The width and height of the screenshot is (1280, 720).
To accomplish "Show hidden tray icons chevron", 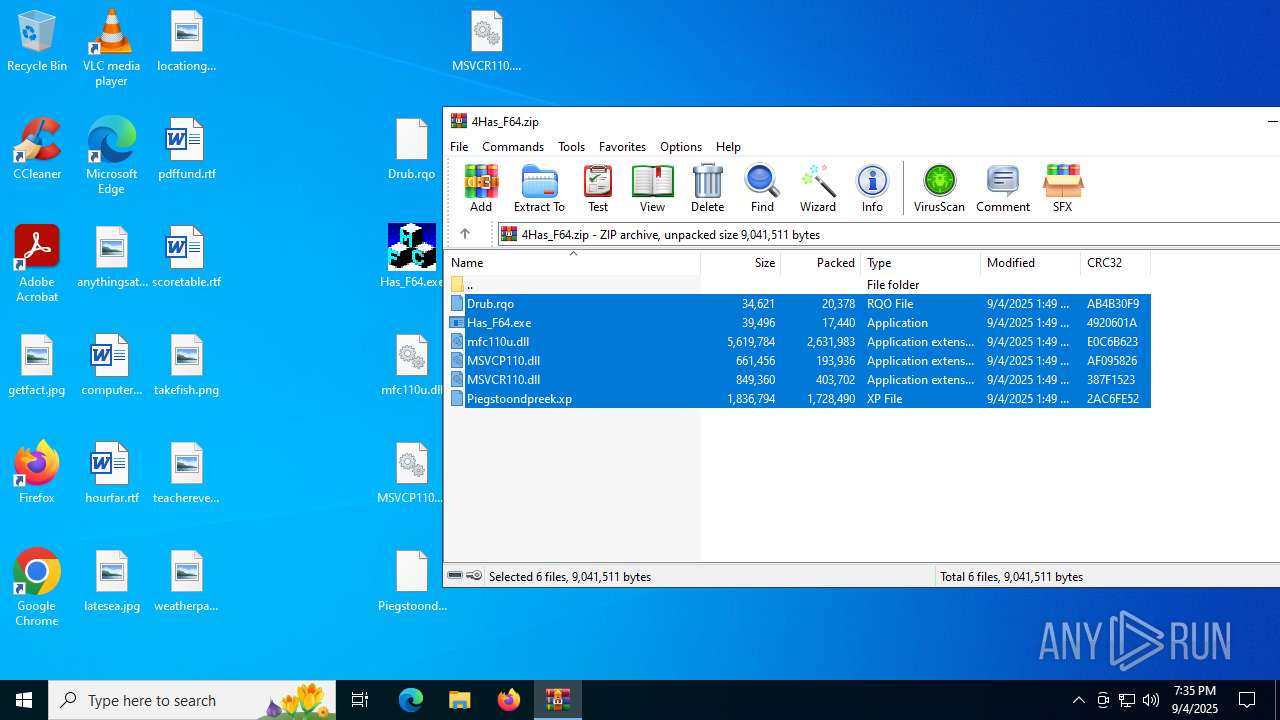I will (1078, 700).
